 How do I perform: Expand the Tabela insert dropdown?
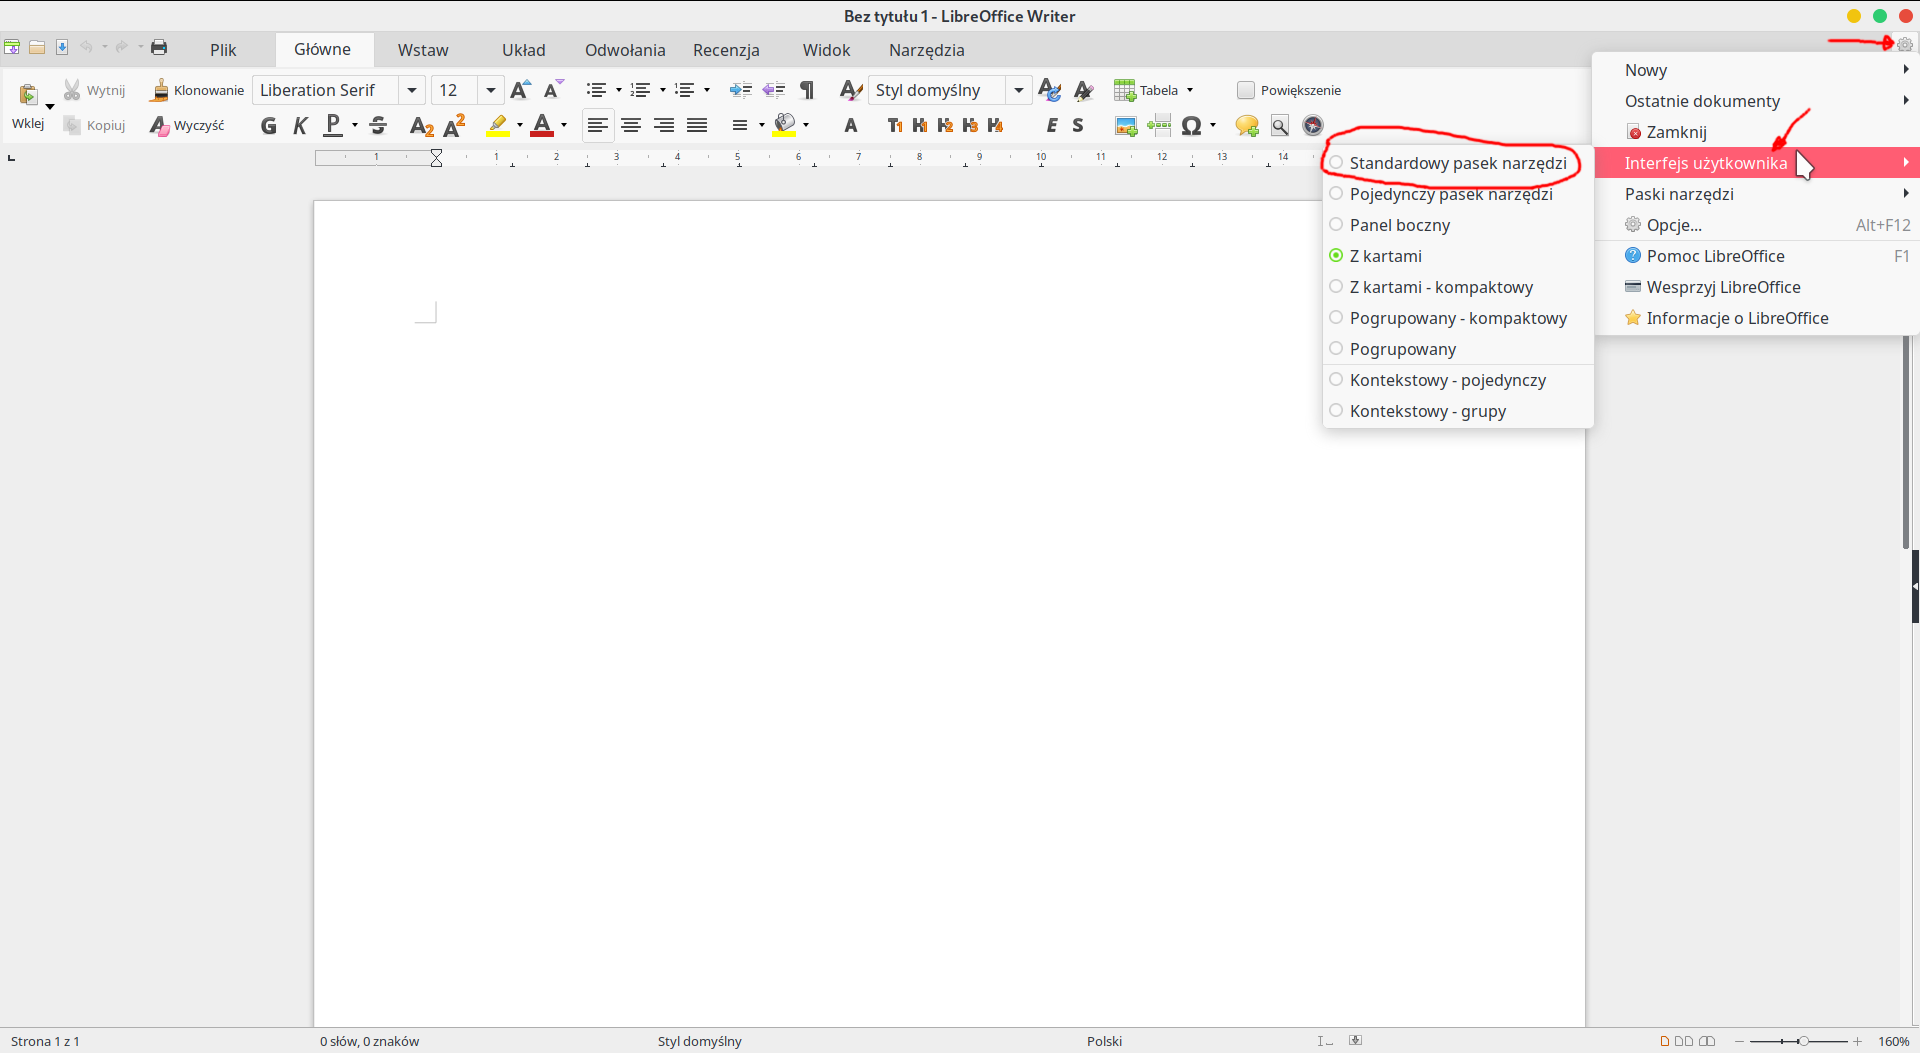(x=1190, y=90)
